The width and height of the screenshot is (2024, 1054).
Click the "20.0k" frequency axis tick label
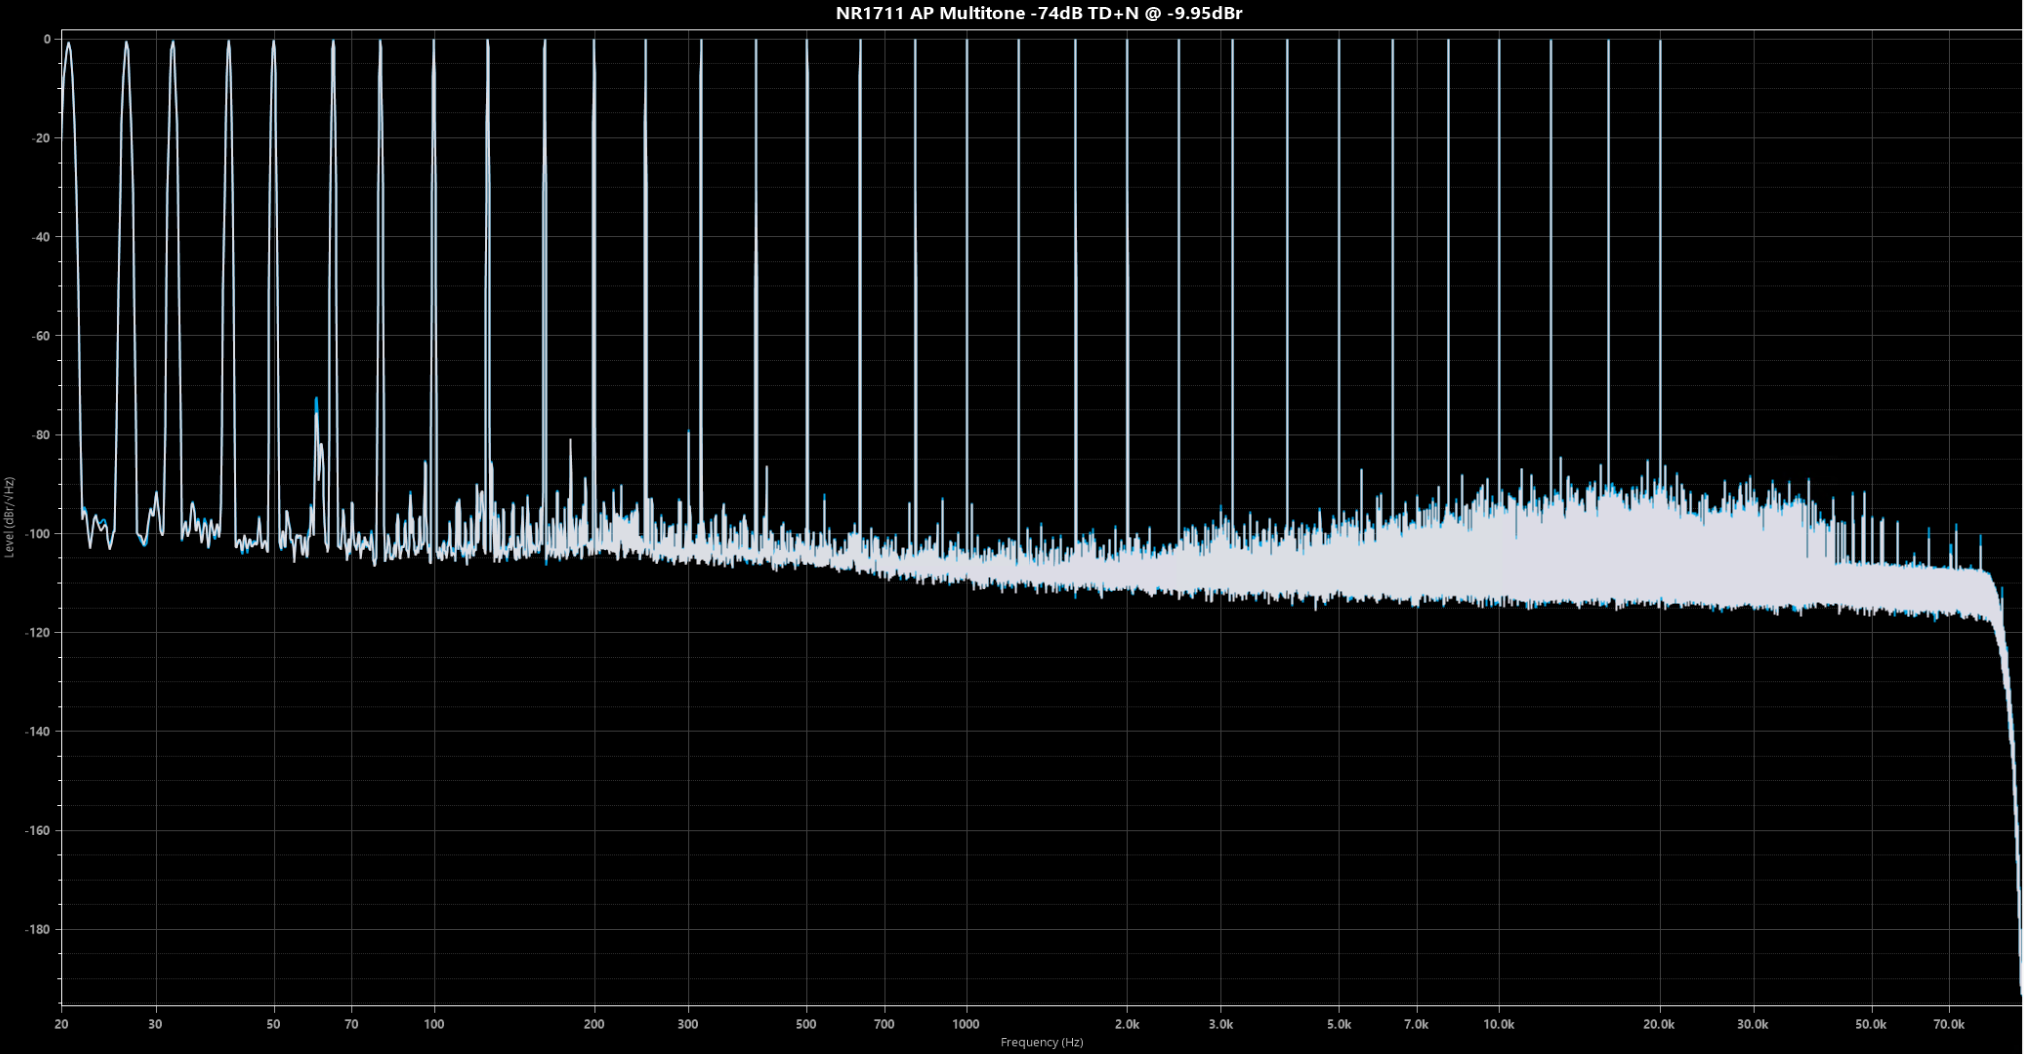[x=1659, y=1024]
